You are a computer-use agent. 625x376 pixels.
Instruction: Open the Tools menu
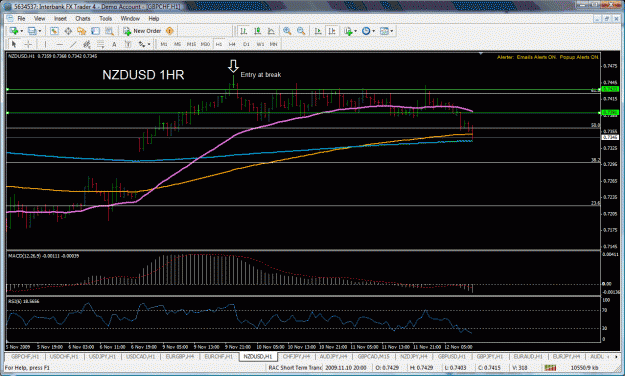click(x=106, y=18)
